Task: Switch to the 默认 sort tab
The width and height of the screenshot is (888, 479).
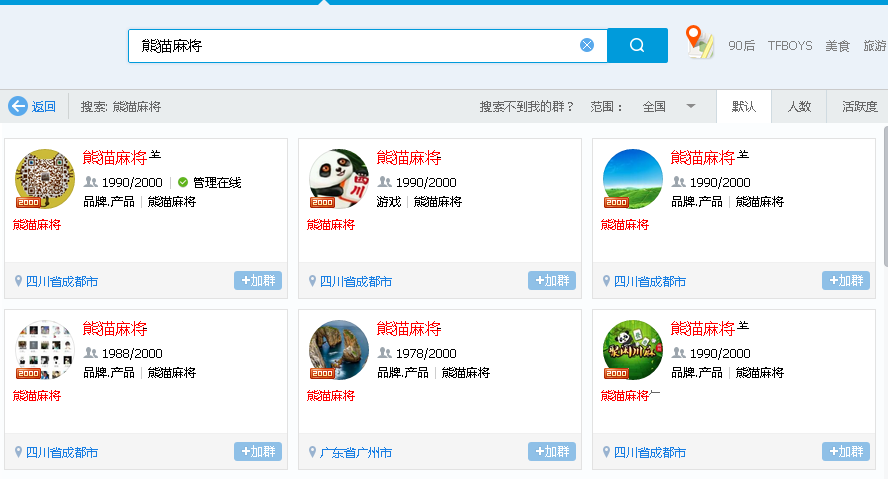Action: (744, 107)
